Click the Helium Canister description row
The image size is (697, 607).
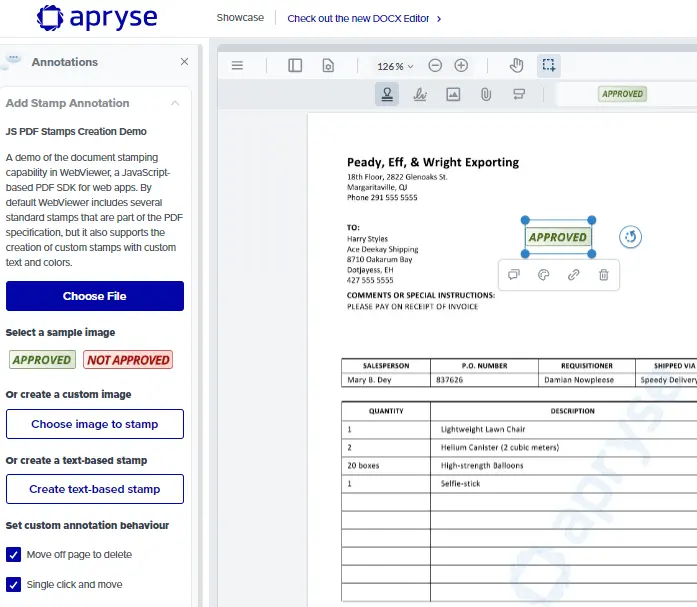[500, 447]
